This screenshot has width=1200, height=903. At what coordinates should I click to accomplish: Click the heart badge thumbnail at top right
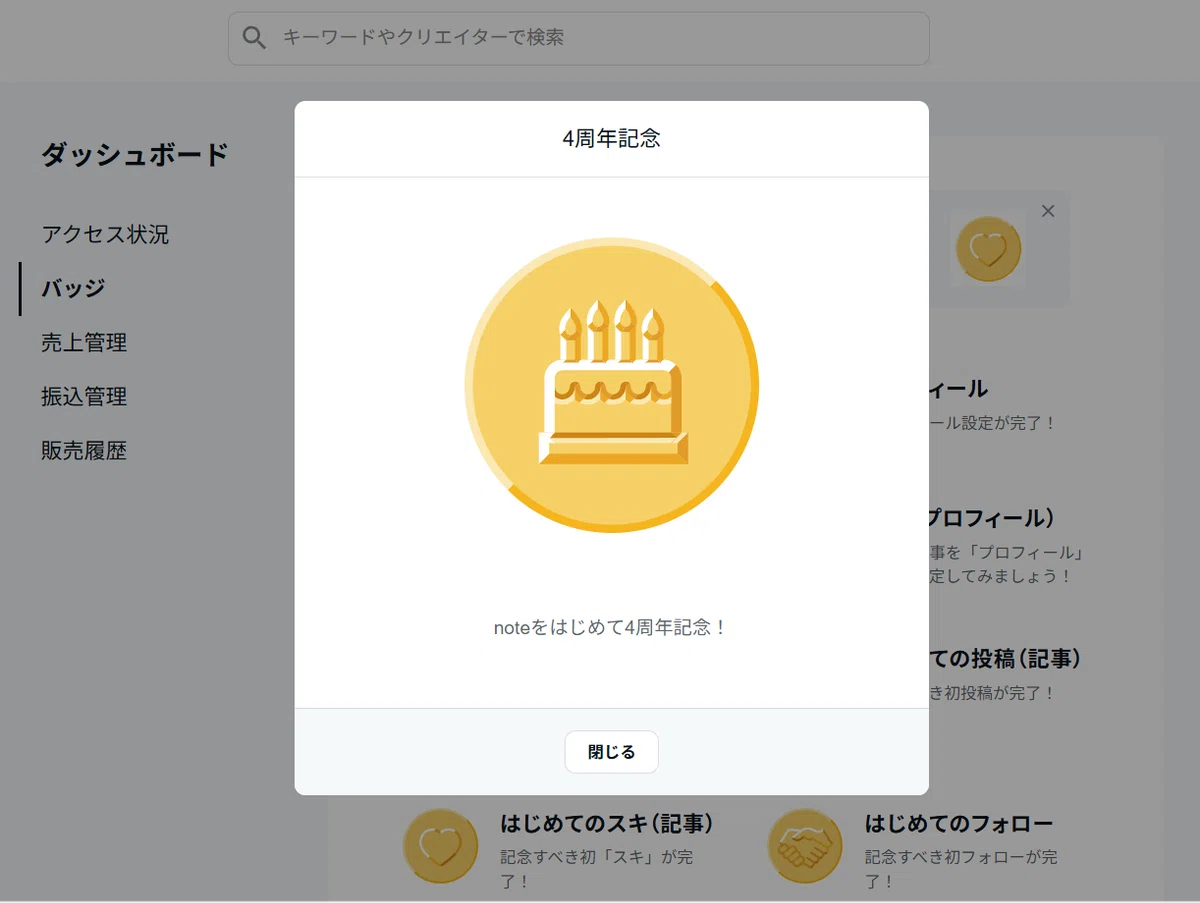tap(988, 249)
